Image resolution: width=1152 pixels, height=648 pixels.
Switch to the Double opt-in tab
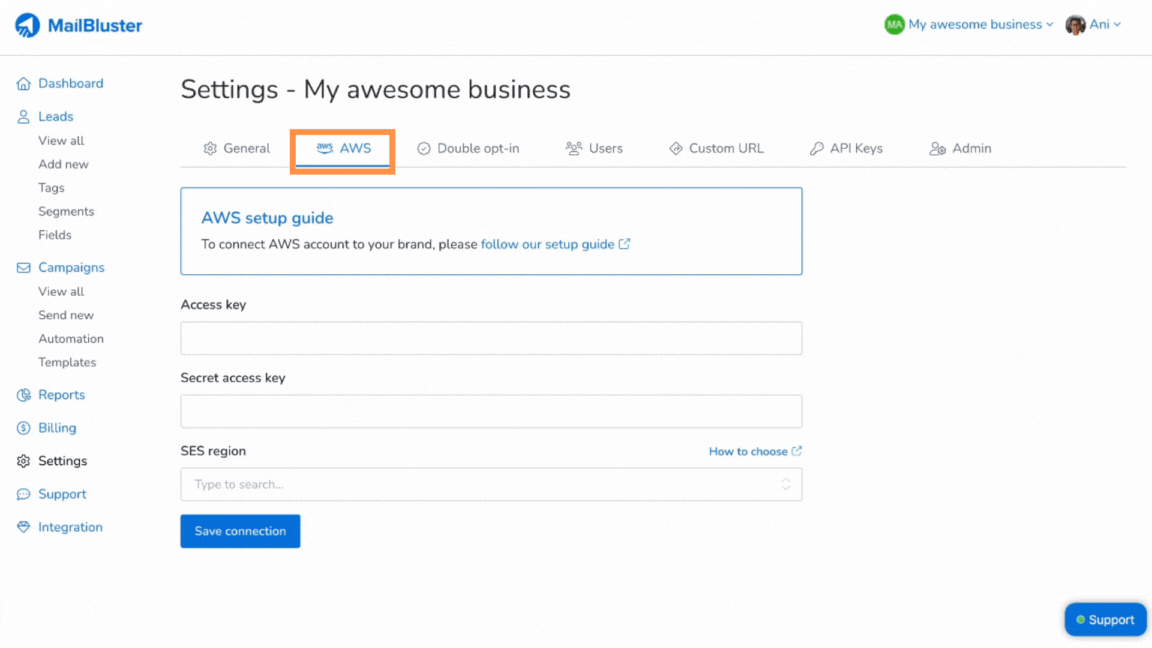pos(469,148)
